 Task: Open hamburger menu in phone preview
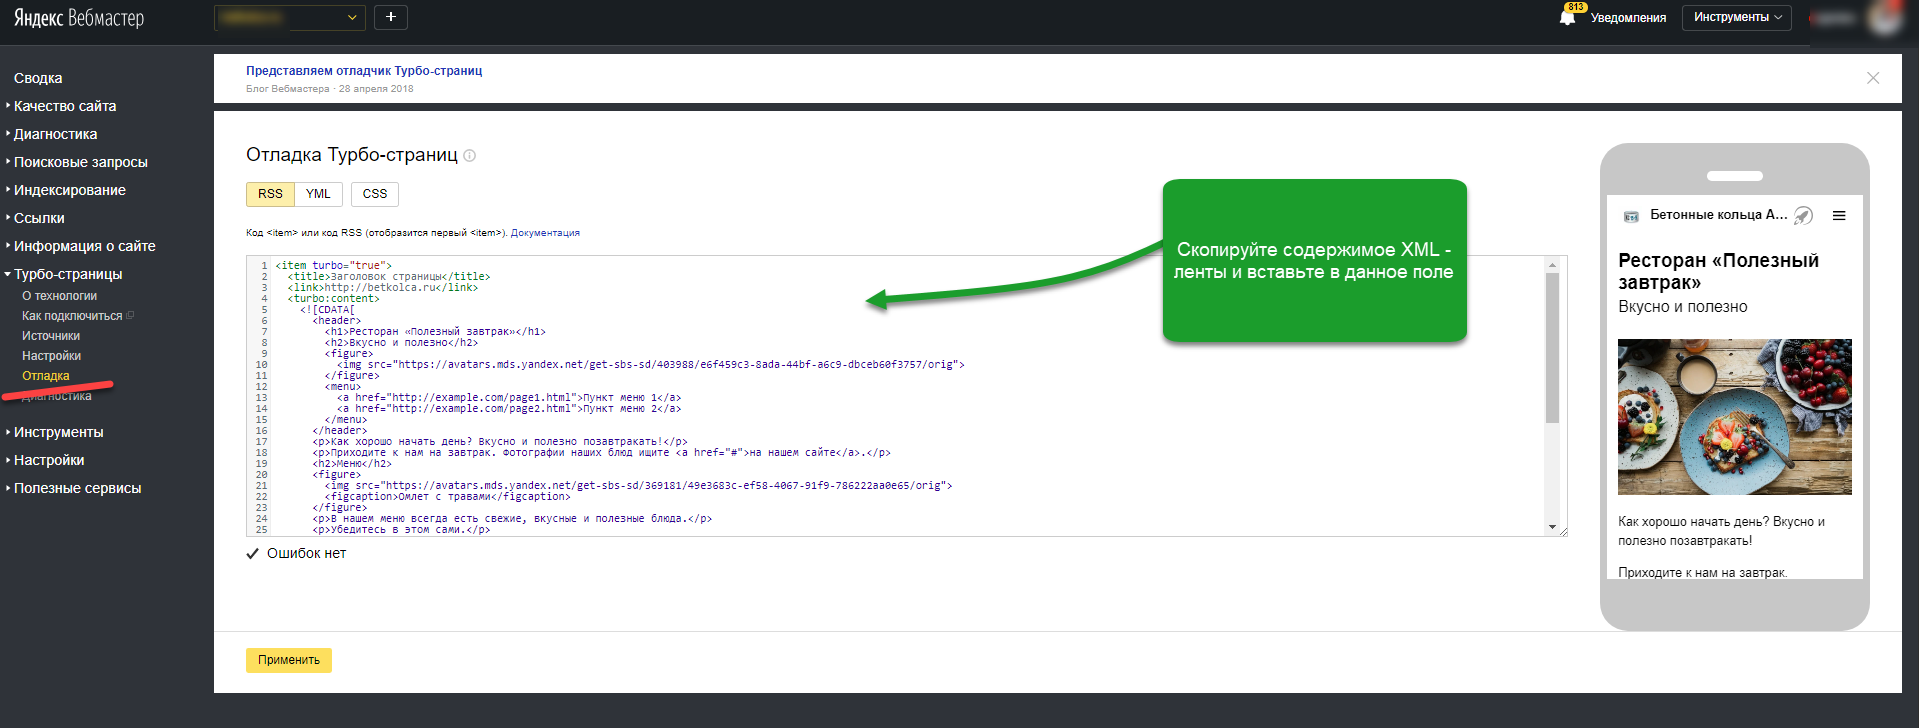coord(1839,215)
